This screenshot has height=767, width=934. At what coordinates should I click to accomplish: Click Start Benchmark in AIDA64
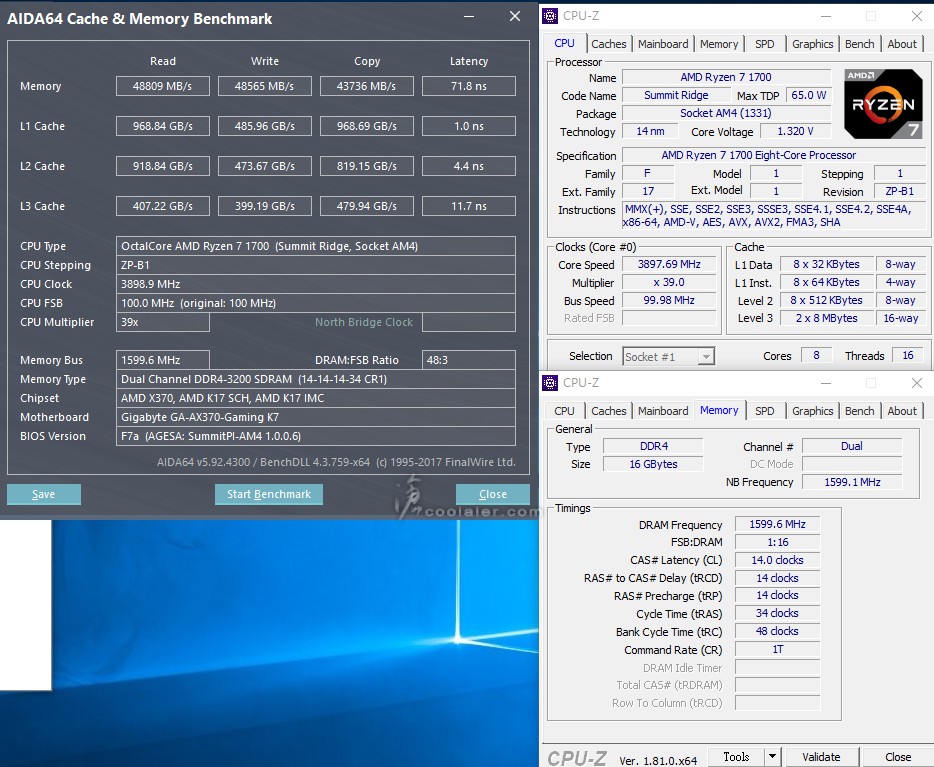coord(269,494)
